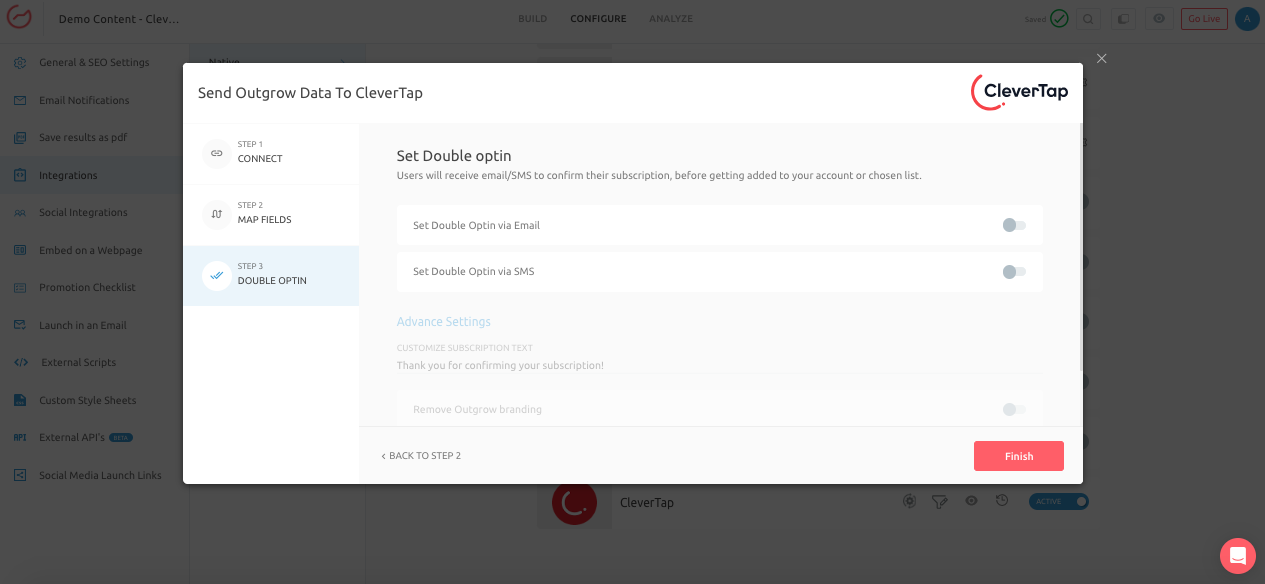The width and height of the screenshot is (1265, 584).
Task: Click the Integrations sidebar icon
Action: pos(20,175)
